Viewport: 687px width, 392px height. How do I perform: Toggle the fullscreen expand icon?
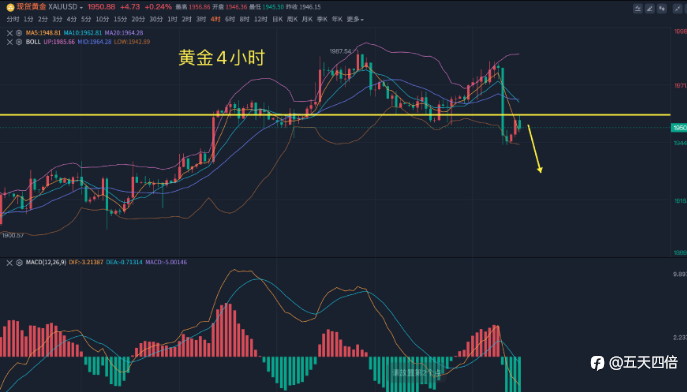click(x=677, y=8)
